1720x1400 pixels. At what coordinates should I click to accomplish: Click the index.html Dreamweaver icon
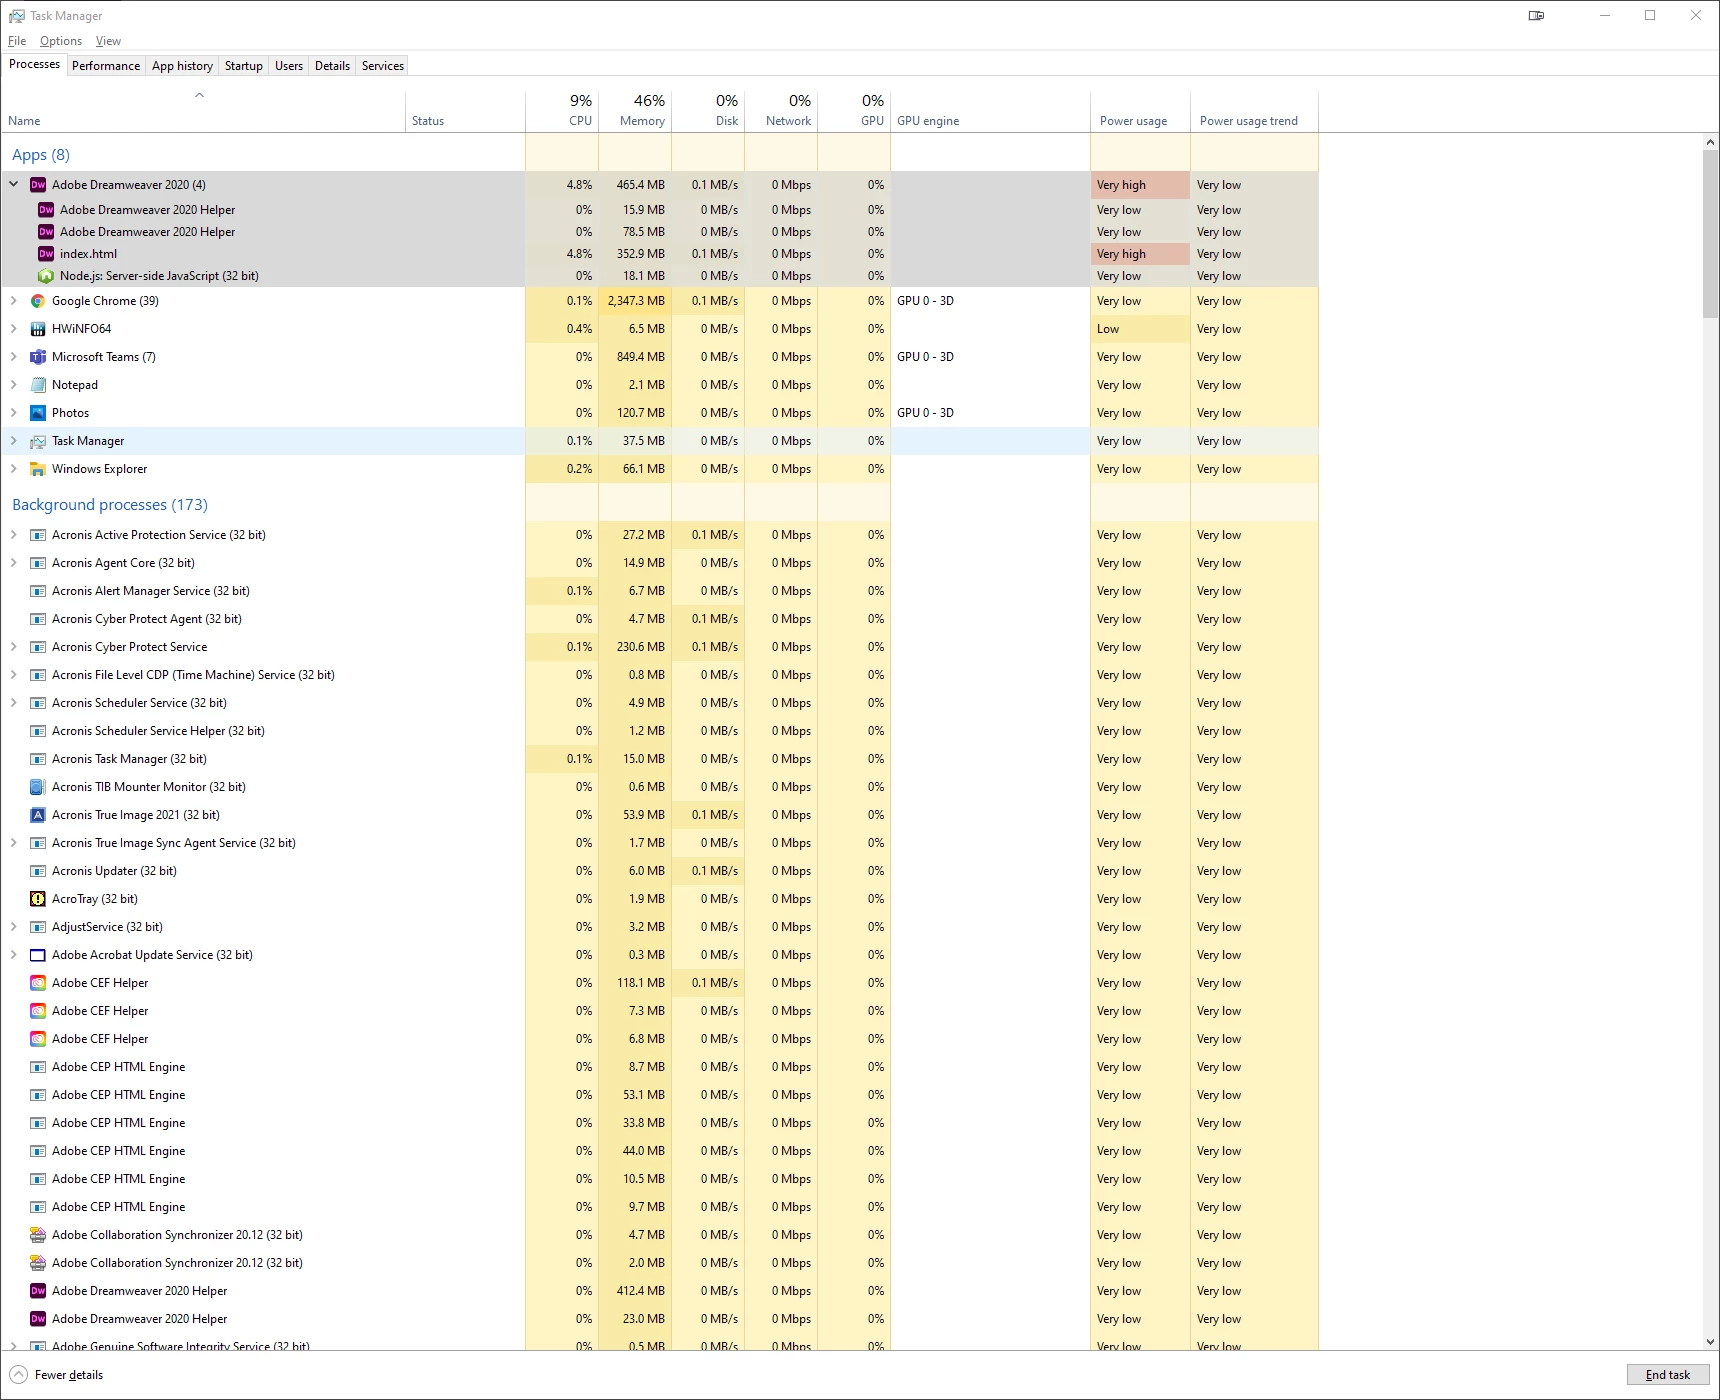46,254
